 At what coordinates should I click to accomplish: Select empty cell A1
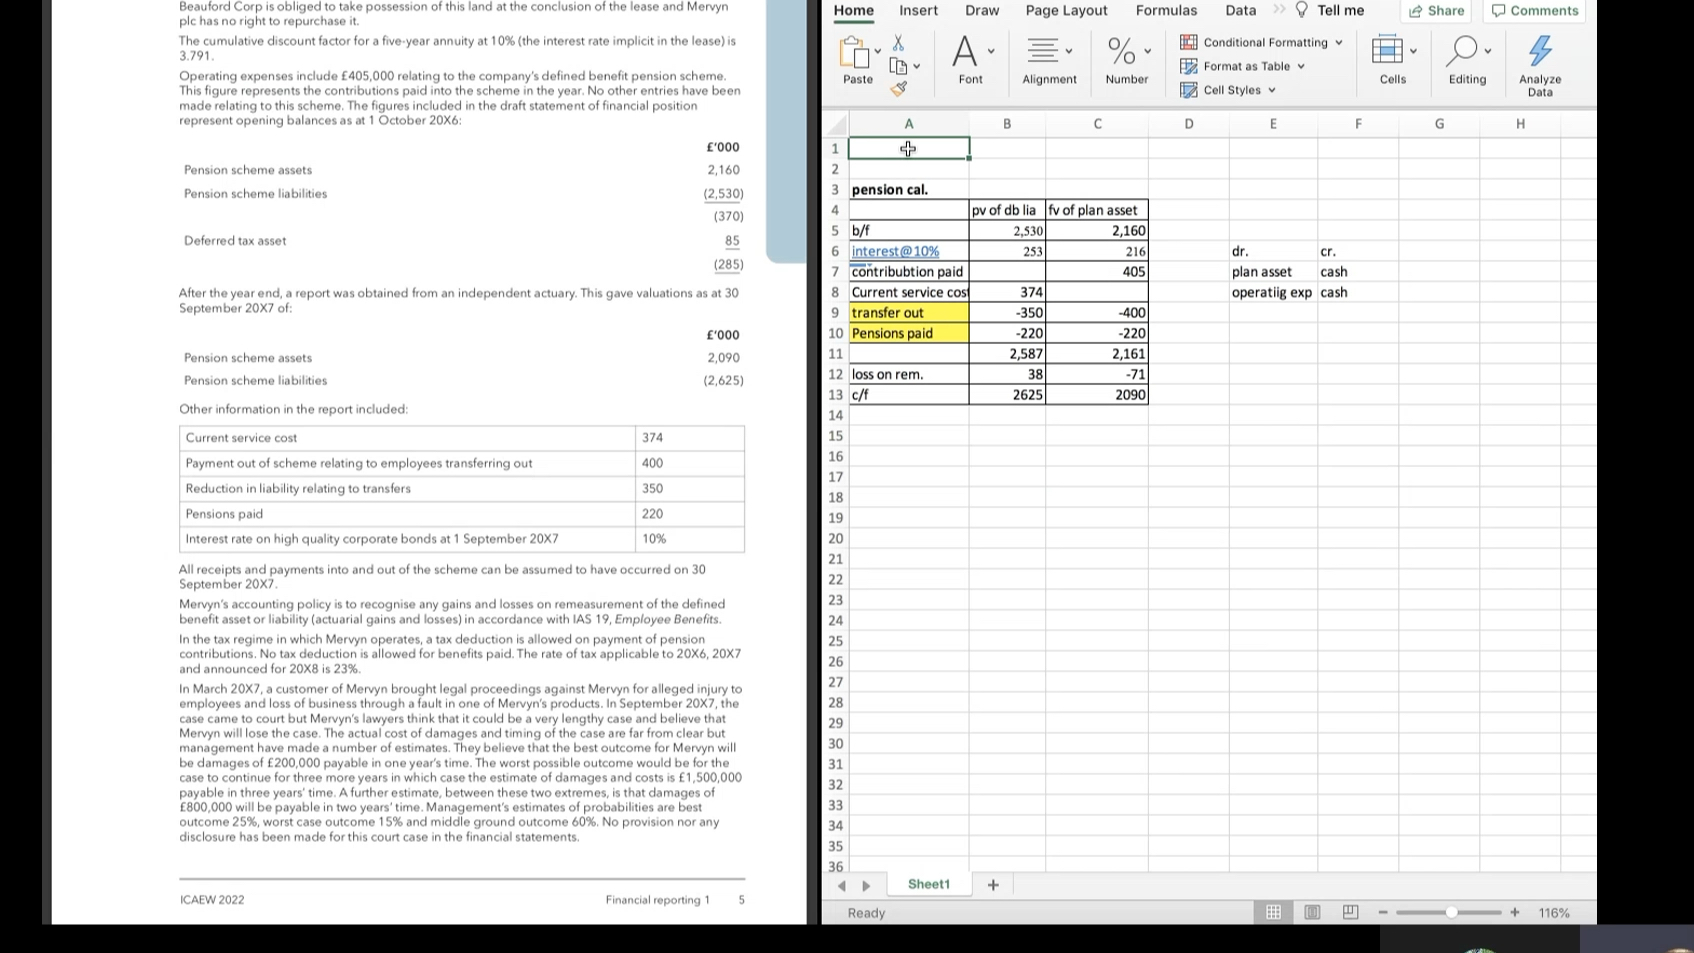pos(908,148)
